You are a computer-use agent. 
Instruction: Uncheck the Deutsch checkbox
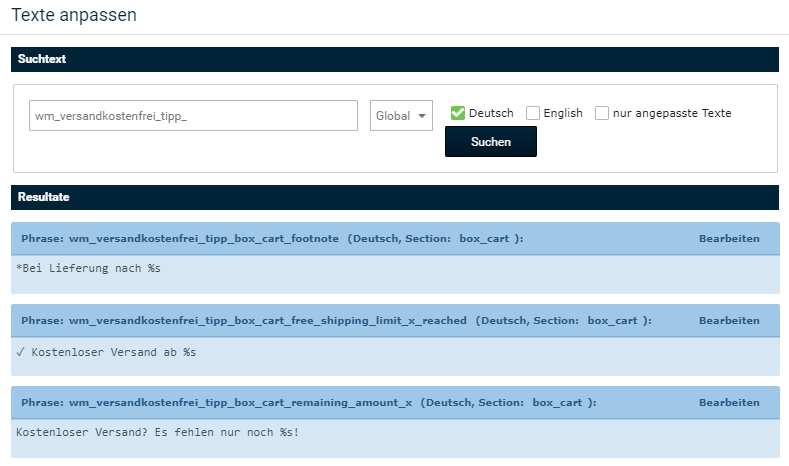[457, 113]
